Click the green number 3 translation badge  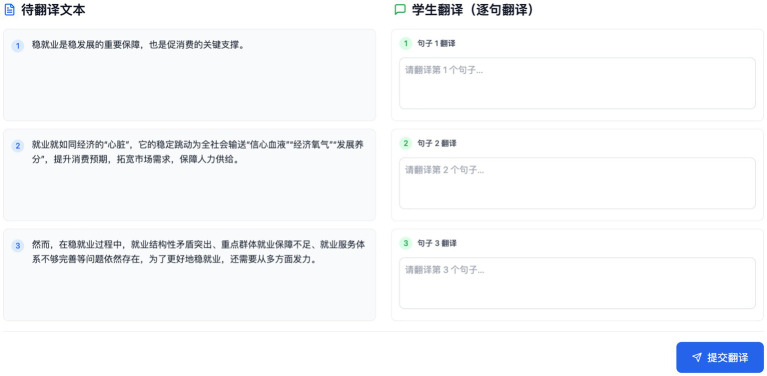(406, 243)
